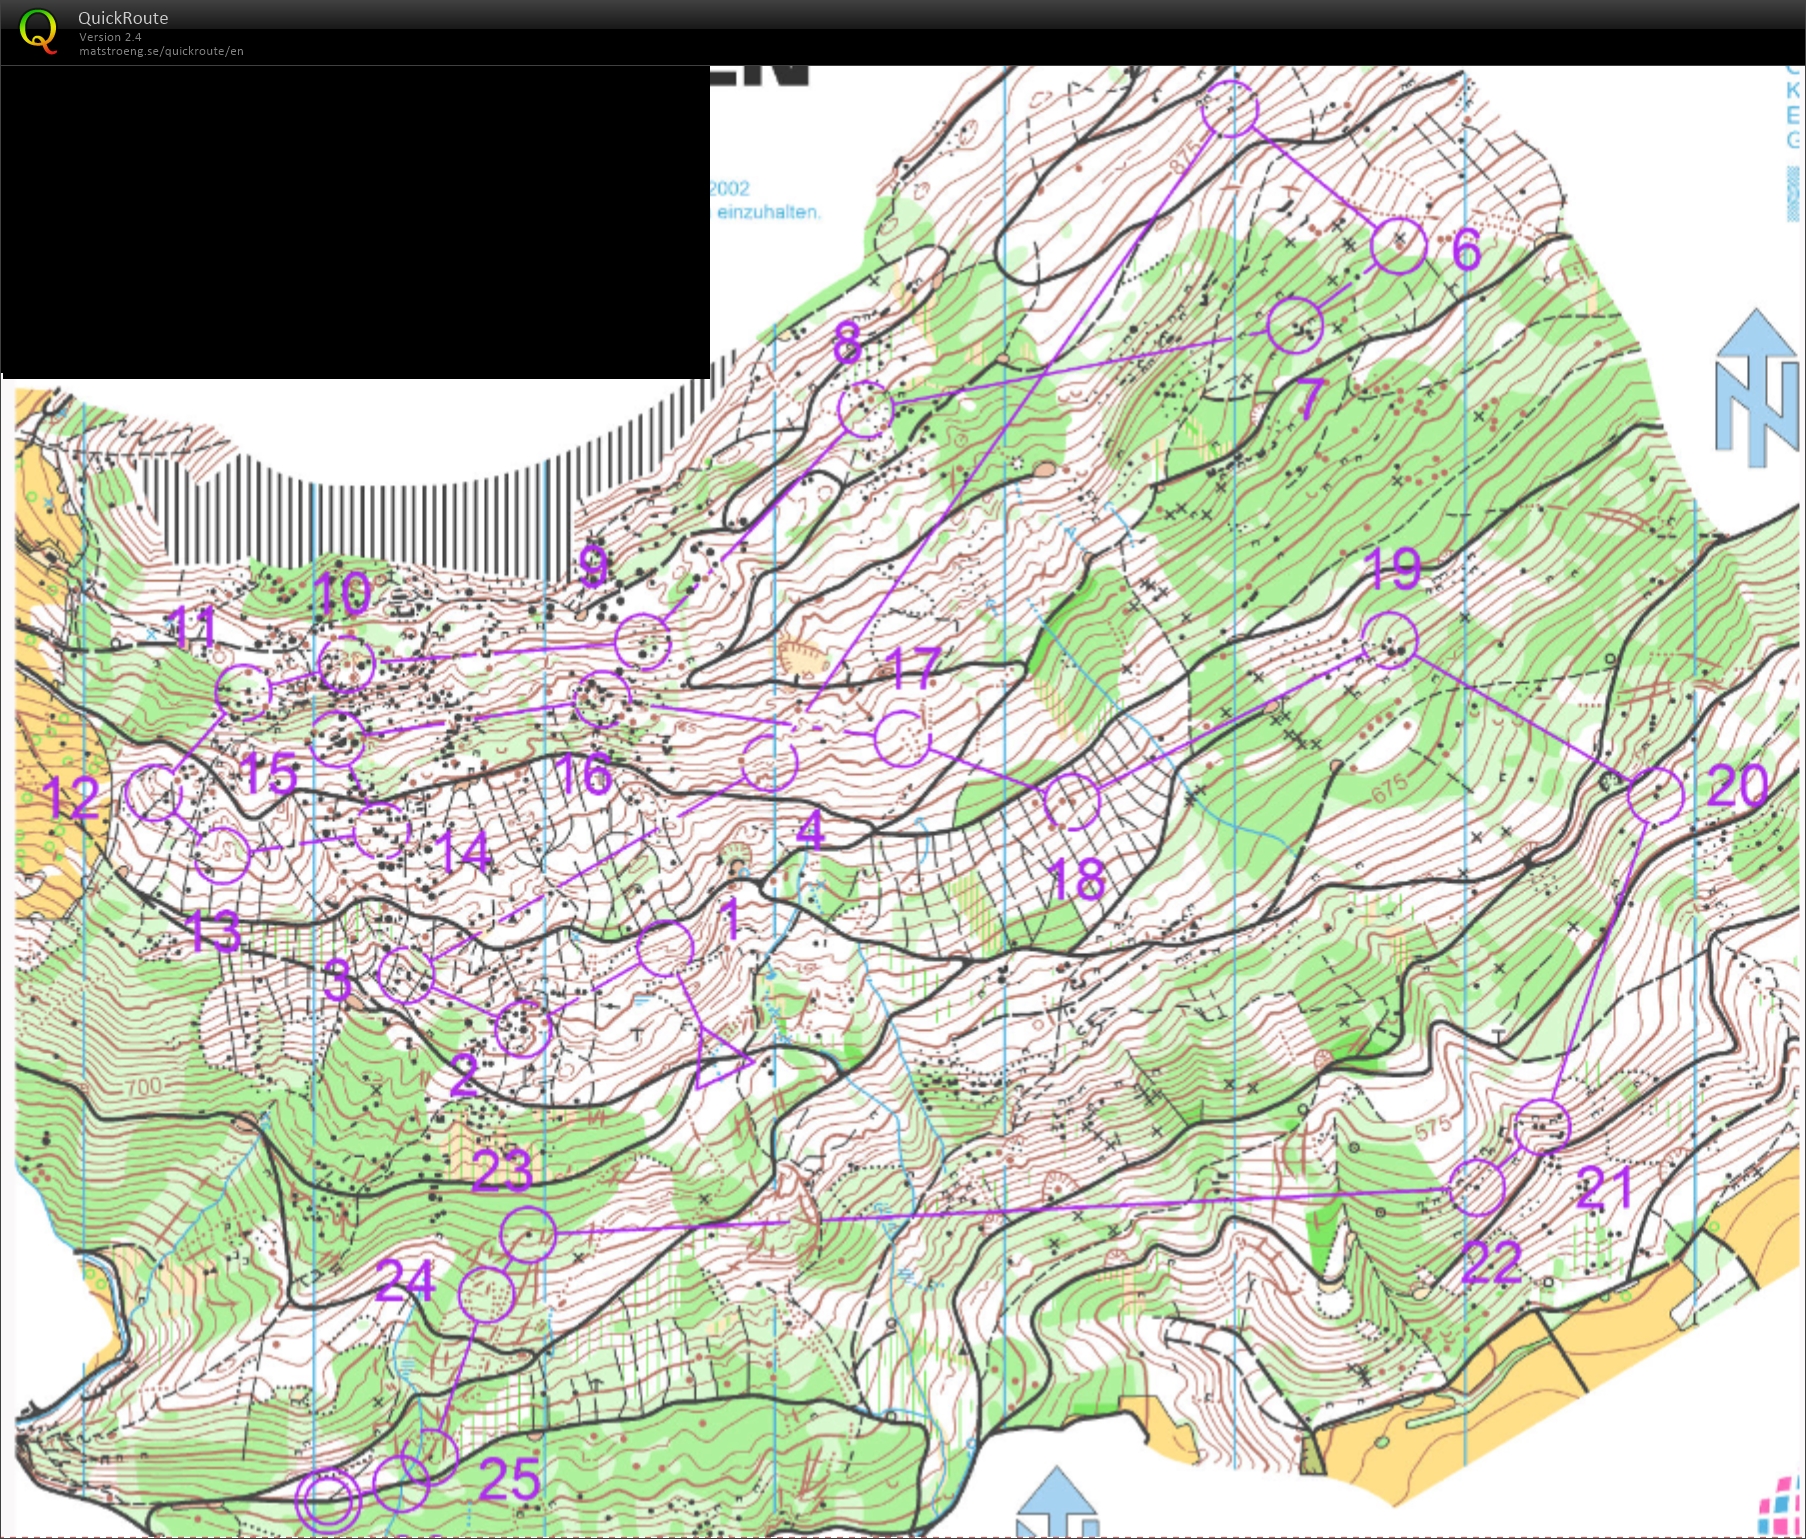Select the control circle labeled 18
The width and height of the screenshot is (1806, 1539).
pyautogui.click(x=1071, y=801)
